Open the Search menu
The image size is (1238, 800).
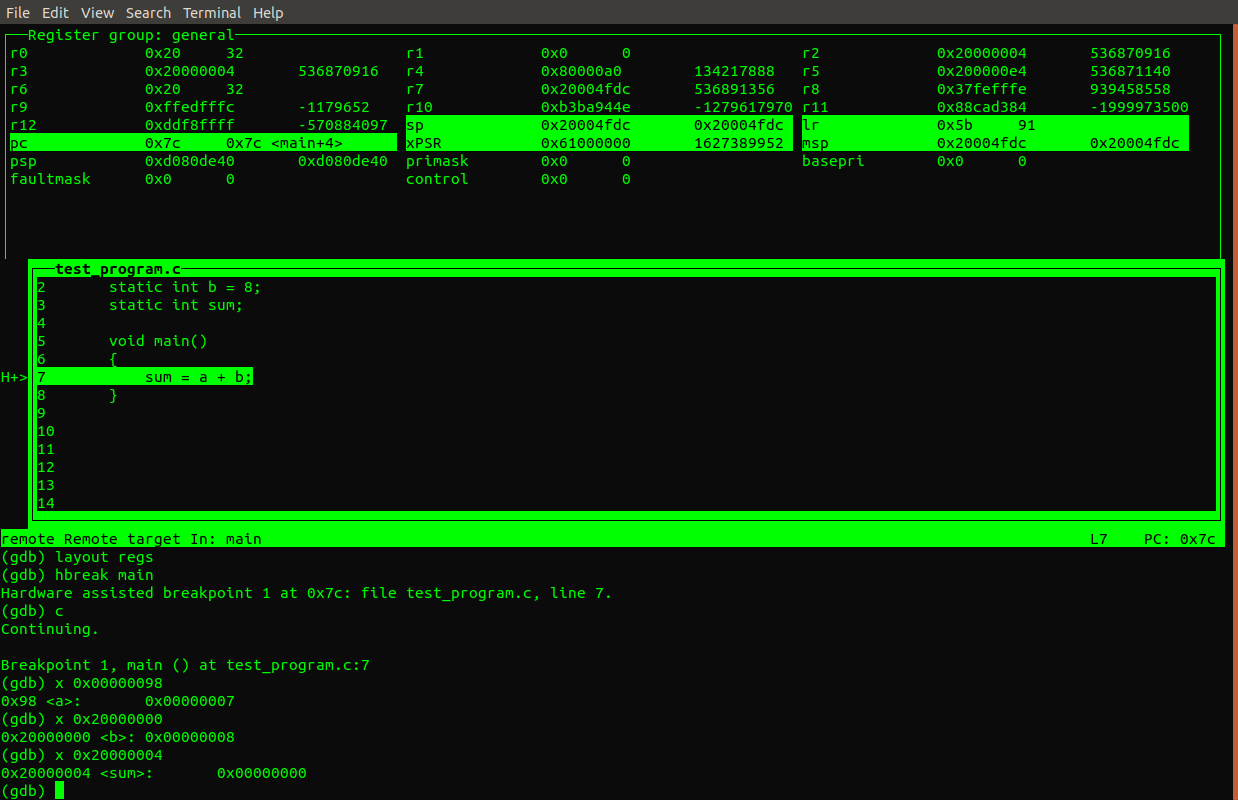click(x=148, y=13)
